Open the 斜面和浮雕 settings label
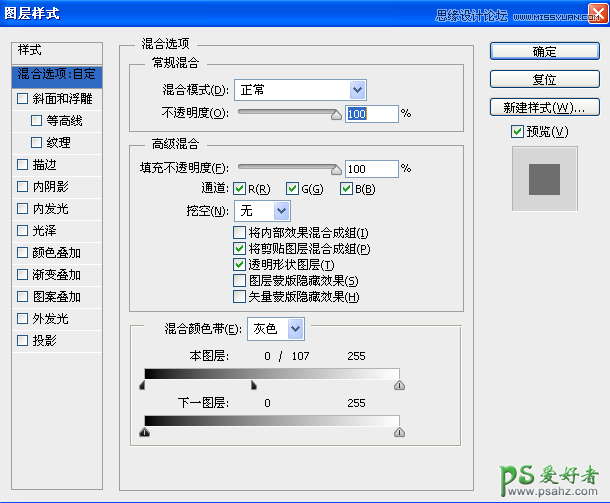 tap(62, 99)
